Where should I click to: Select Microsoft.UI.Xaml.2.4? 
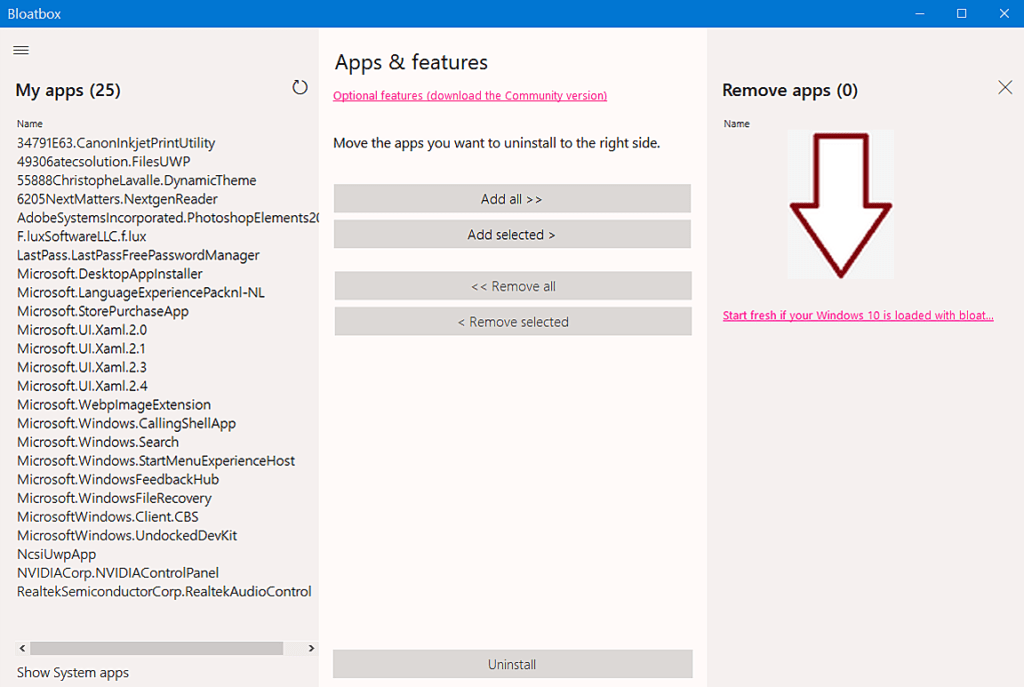tap(82, 386)
